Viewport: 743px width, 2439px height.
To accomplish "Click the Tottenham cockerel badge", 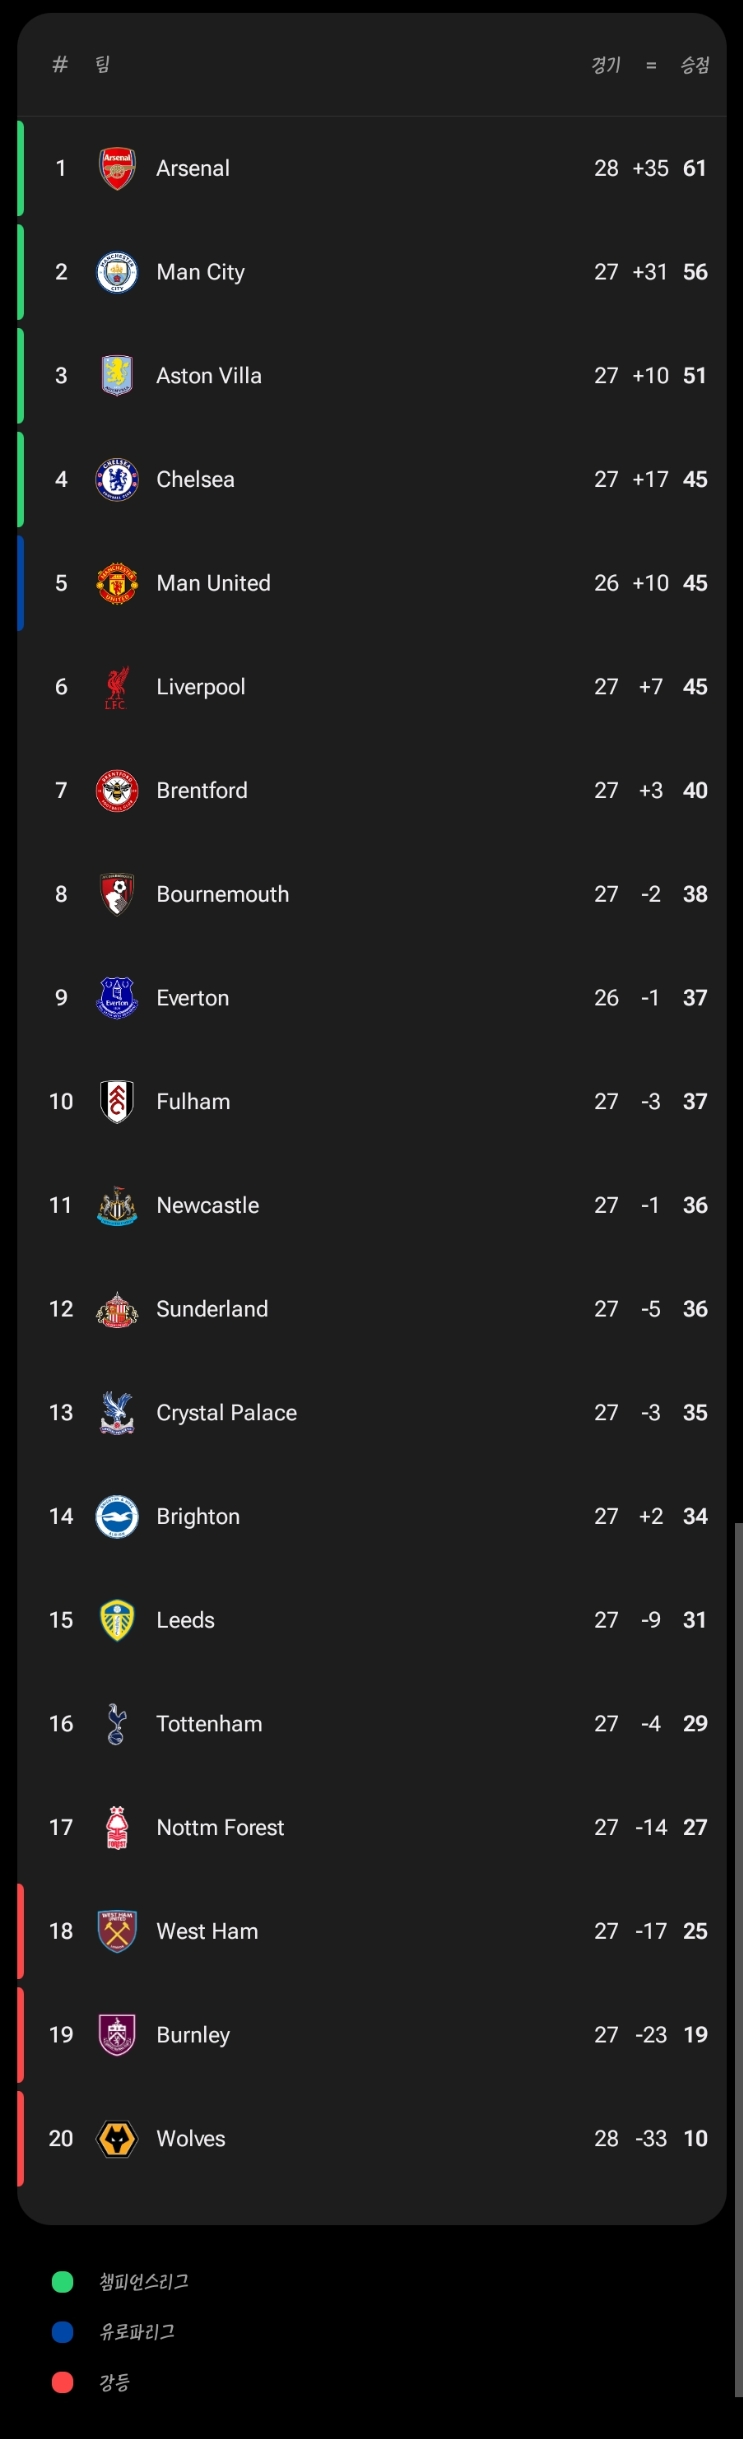I will point(116,1723).
